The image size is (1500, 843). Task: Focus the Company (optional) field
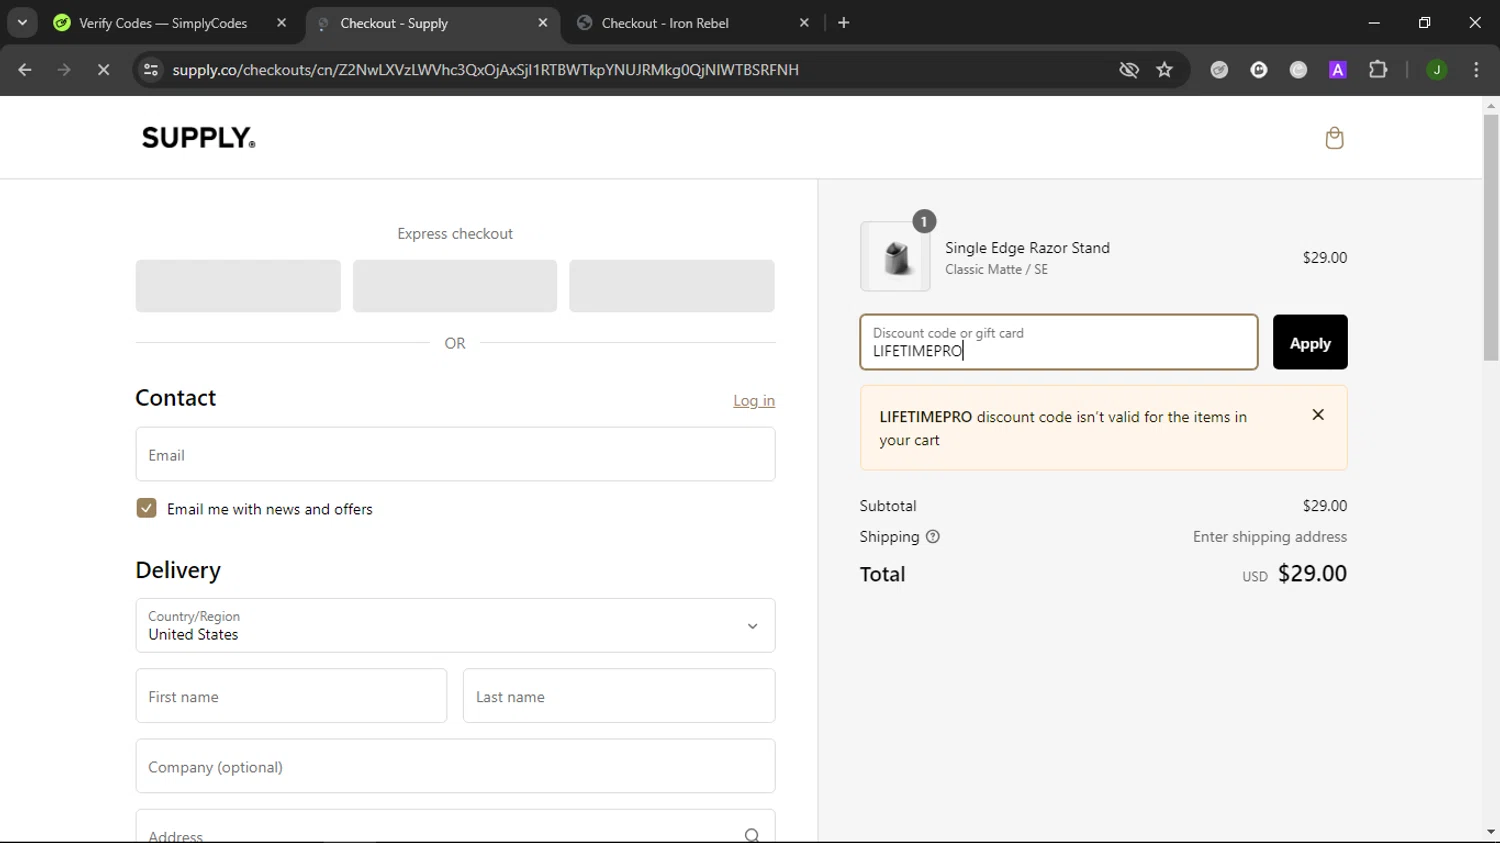[455, 767]
